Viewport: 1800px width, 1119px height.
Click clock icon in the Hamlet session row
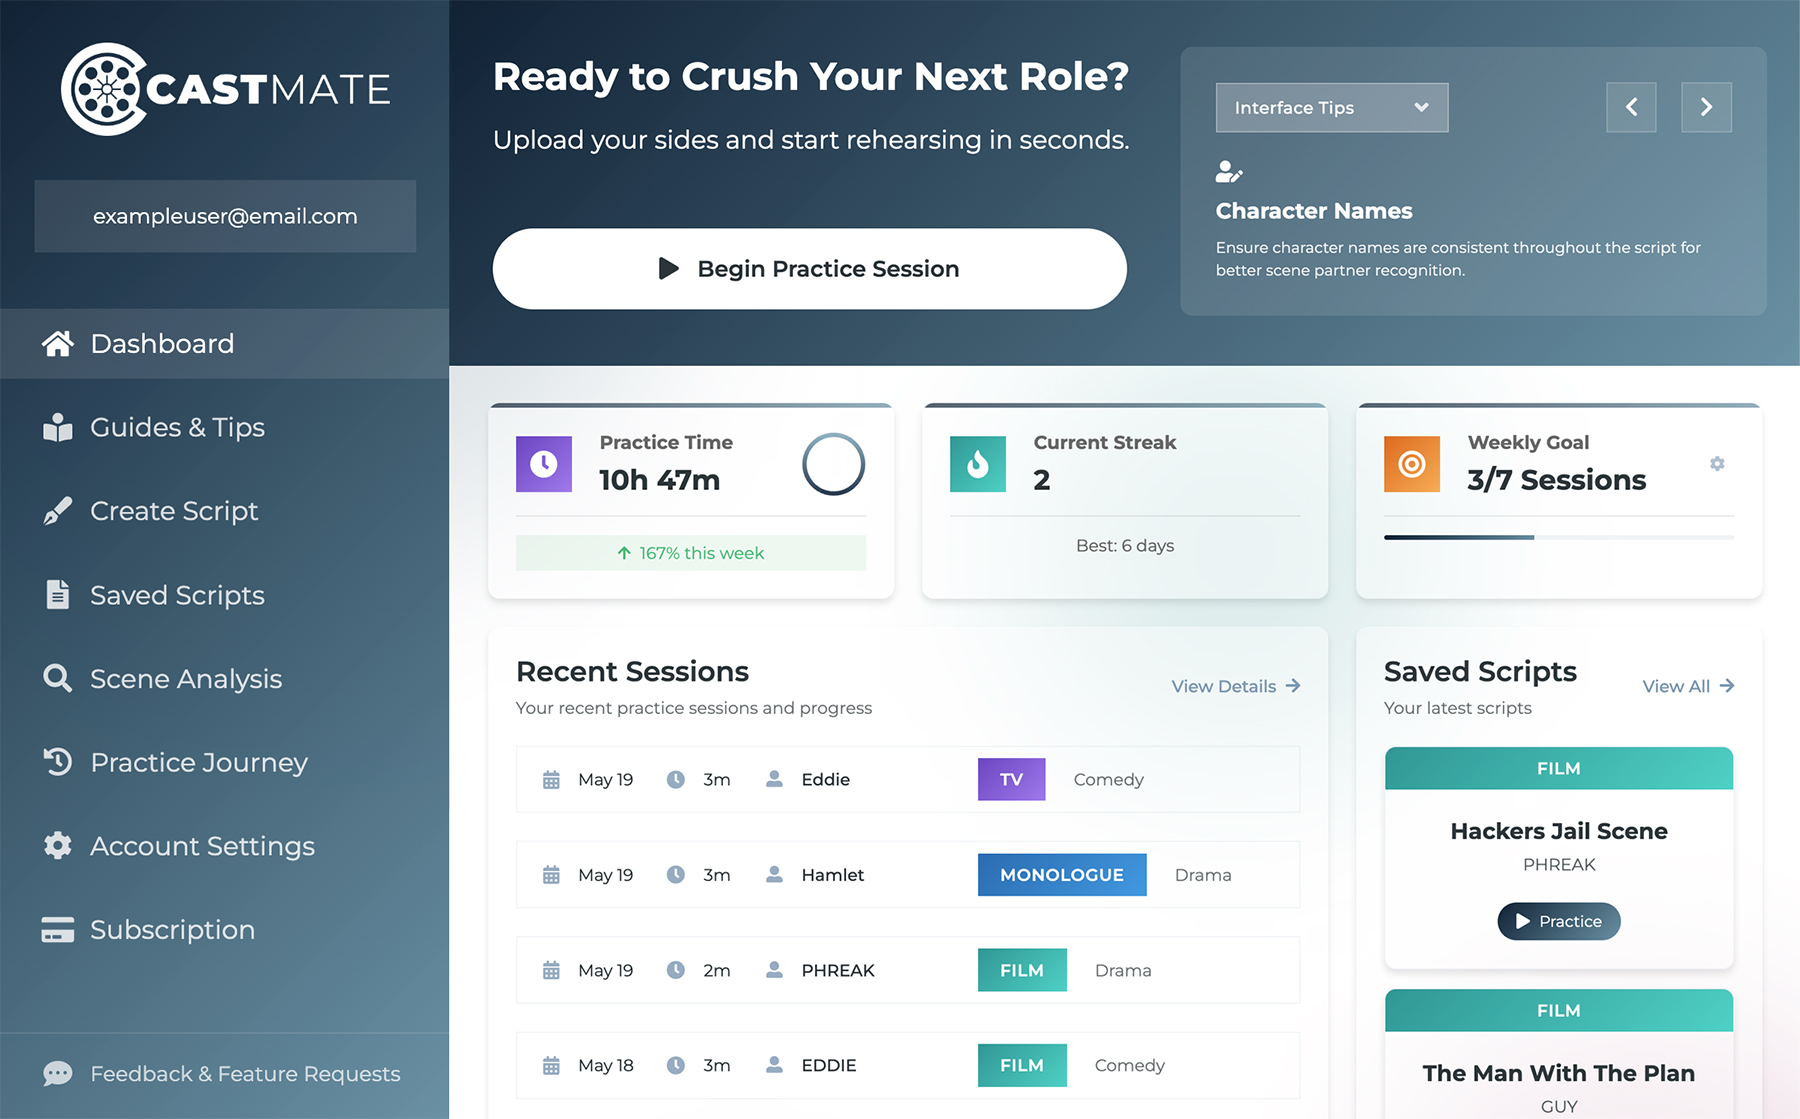[x=676, y=875]
